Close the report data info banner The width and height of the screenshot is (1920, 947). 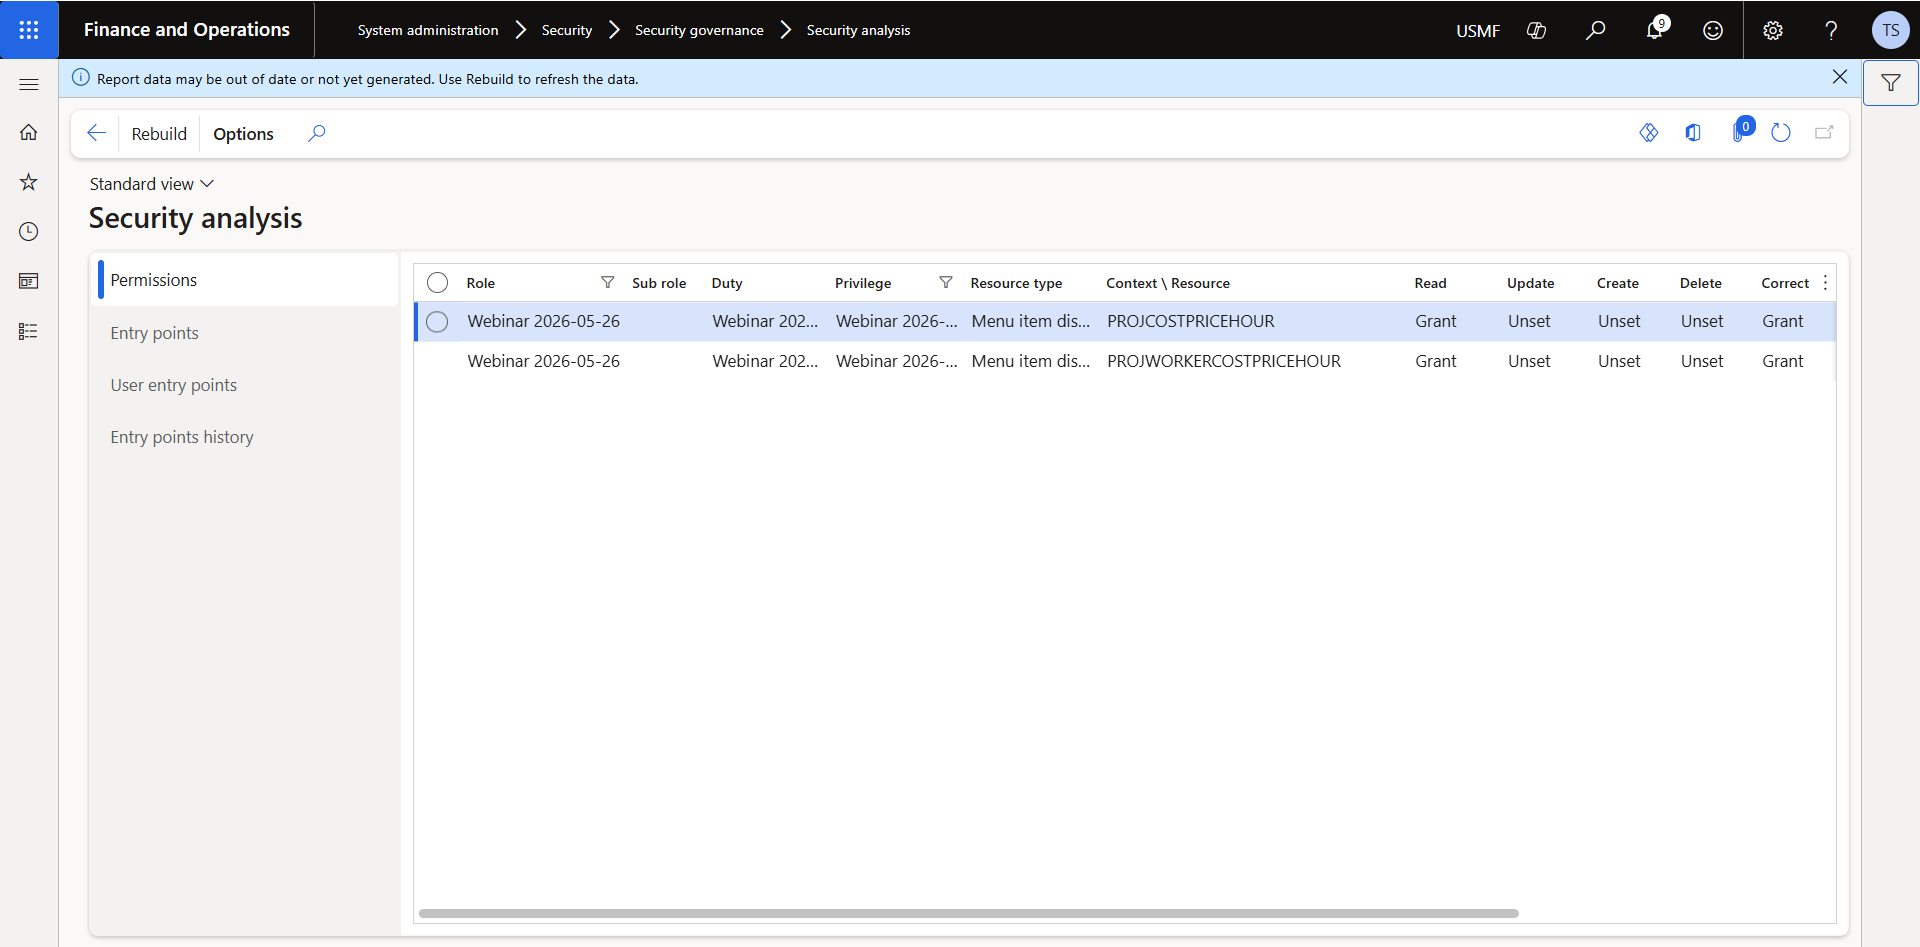1839,77
